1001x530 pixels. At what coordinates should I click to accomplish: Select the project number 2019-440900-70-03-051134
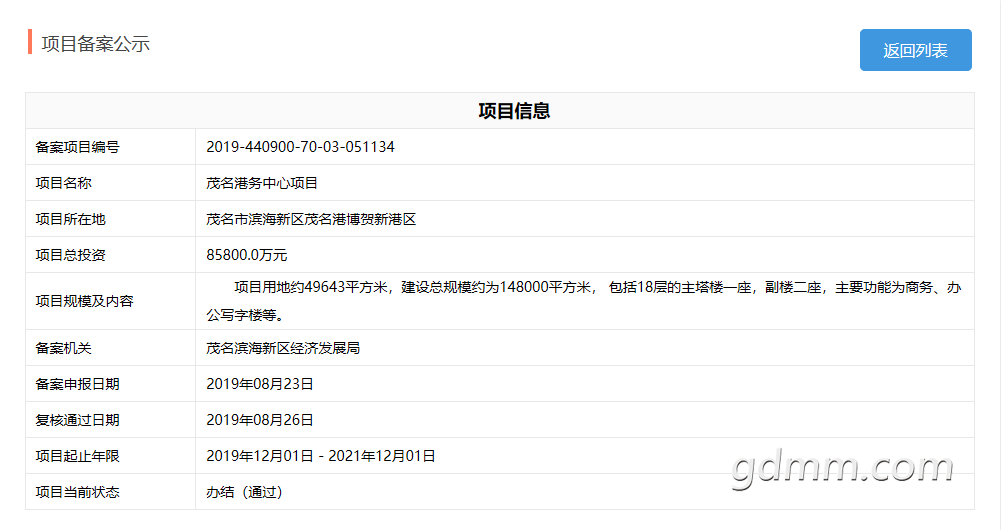point(300,147)
